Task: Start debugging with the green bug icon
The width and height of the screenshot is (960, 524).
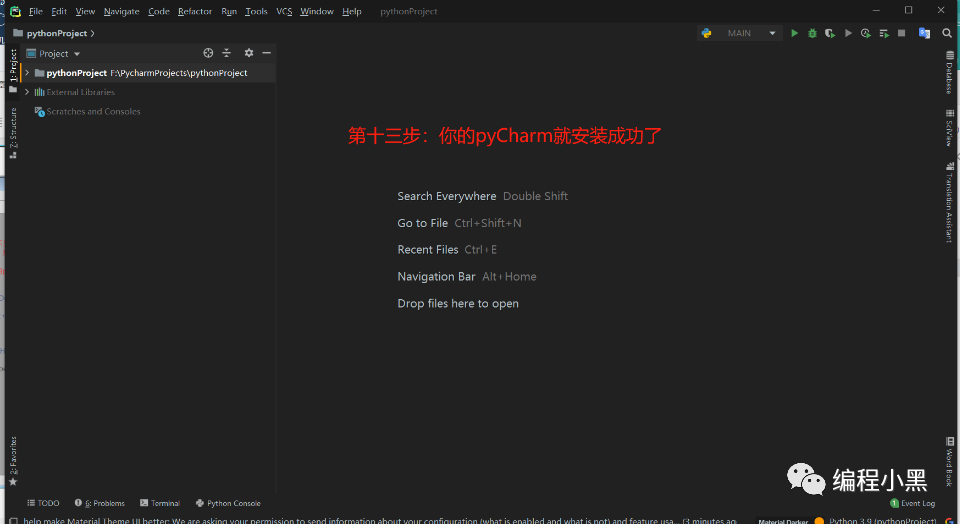Action: [812, 33]
